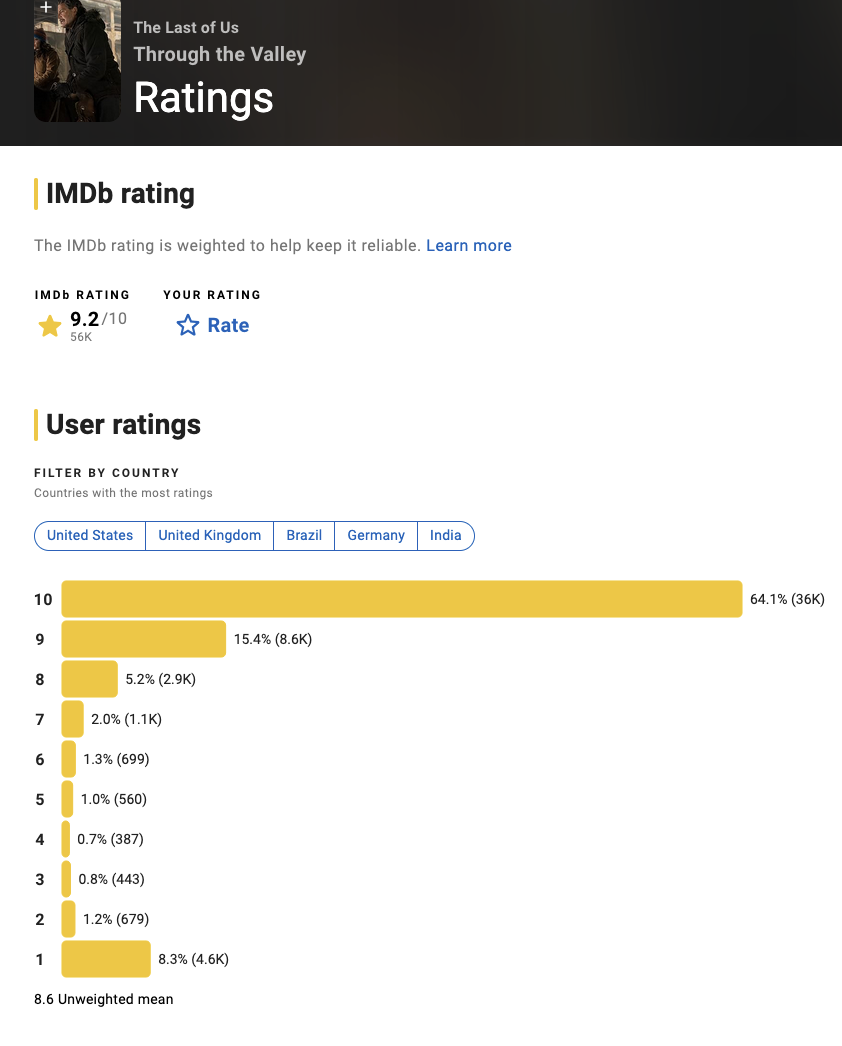Select the Germany country filter

pos(376,536)
